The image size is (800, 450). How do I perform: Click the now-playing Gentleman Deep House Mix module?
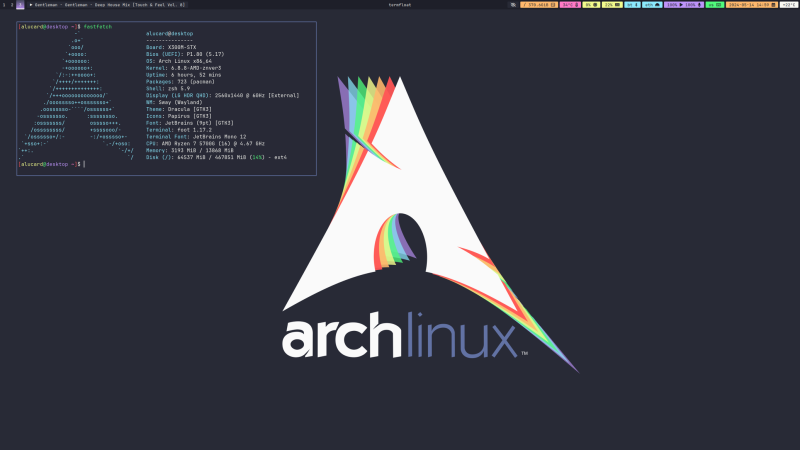[x=107, y=5]
